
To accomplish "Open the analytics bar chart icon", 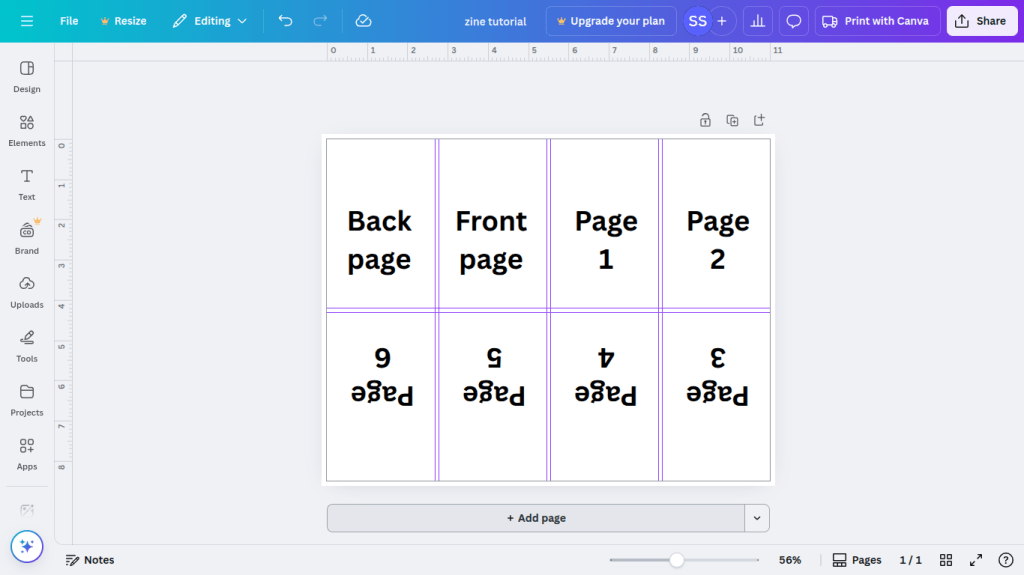I will 758,21.
